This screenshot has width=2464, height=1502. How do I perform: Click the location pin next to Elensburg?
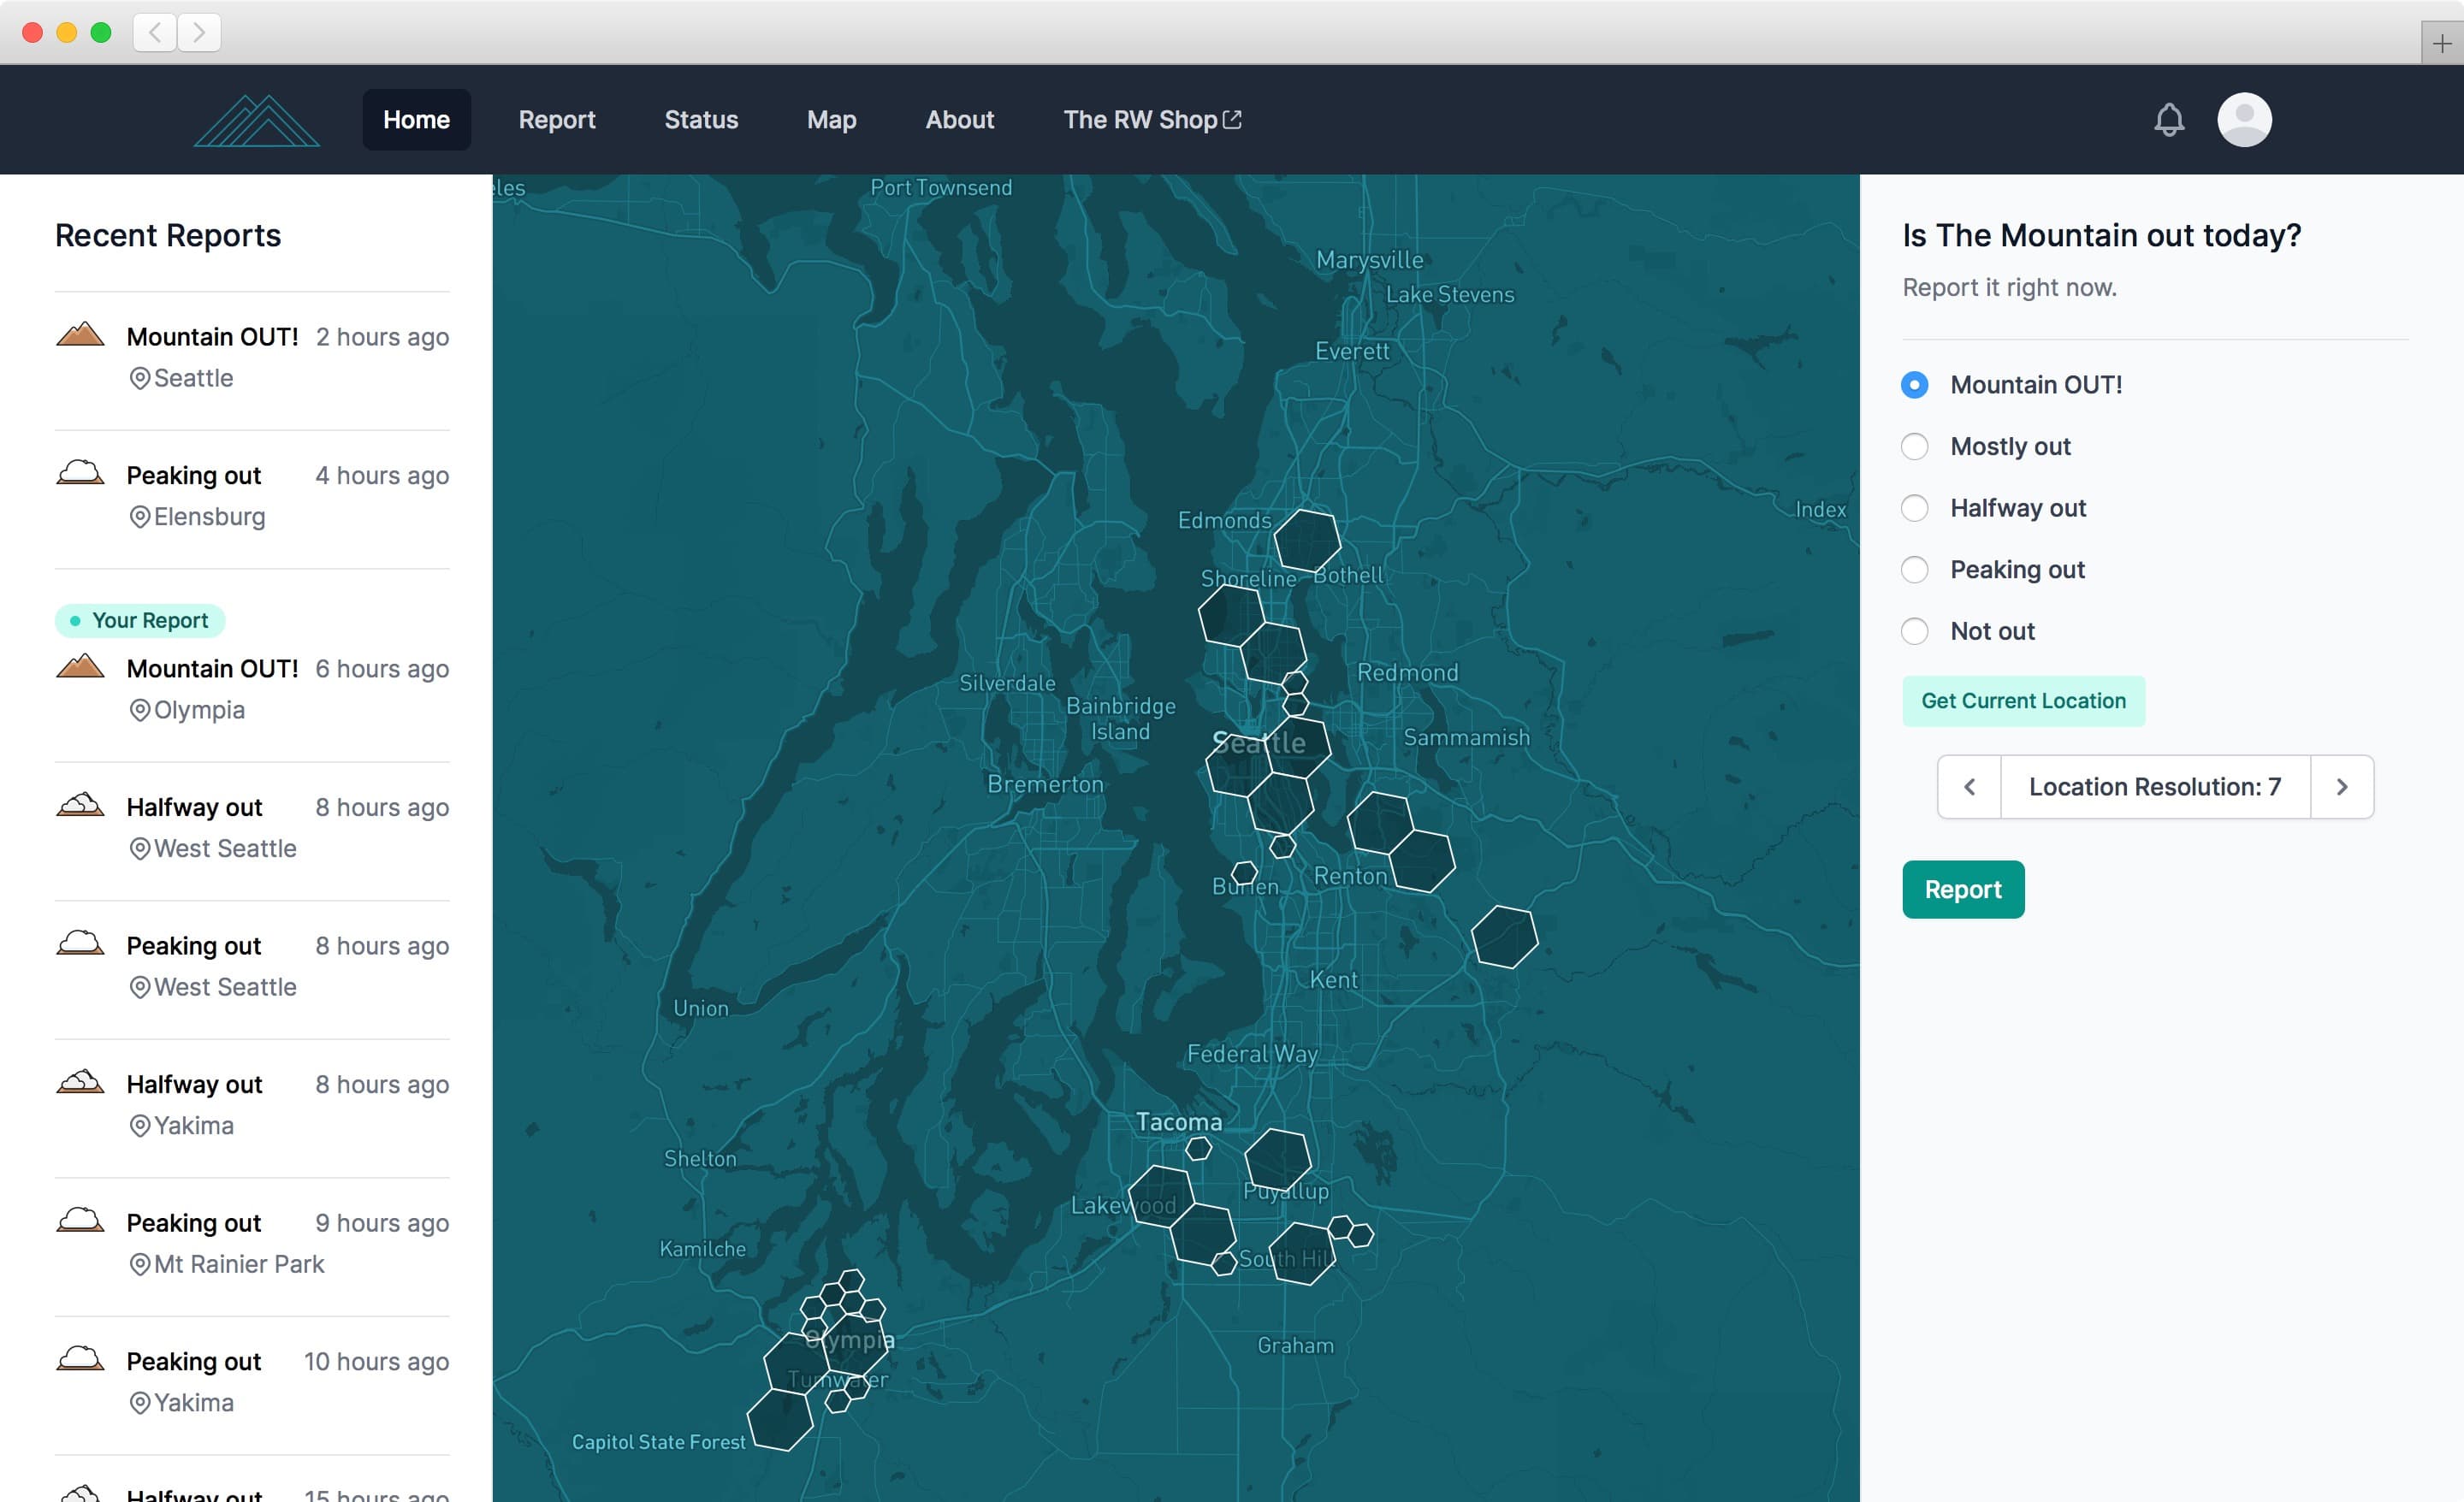coord(140,517)
